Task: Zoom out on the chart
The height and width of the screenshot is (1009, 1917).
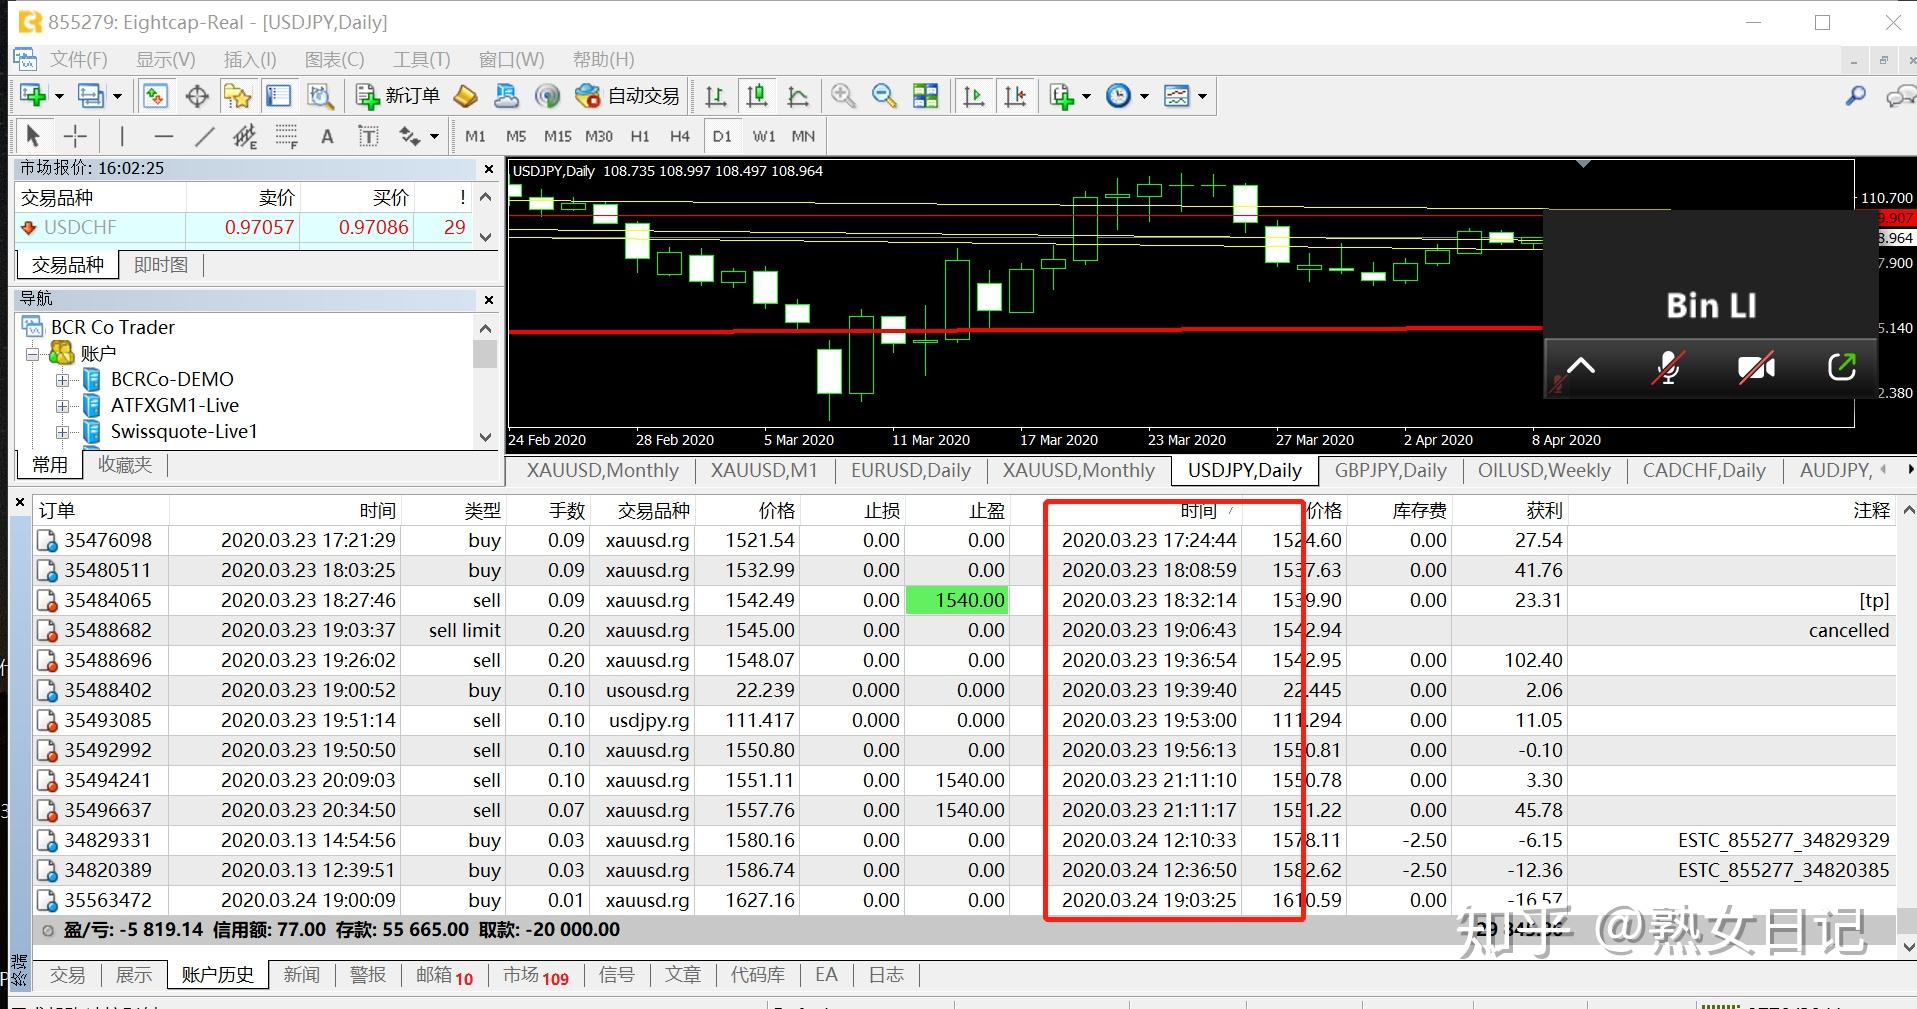Action: point(884,96)
